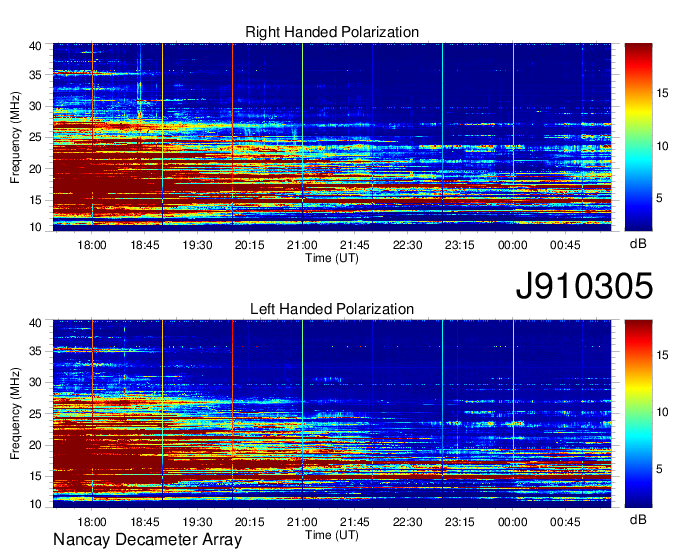Click the 10 MHz tick of right-handed plot

tap(36, 227)
